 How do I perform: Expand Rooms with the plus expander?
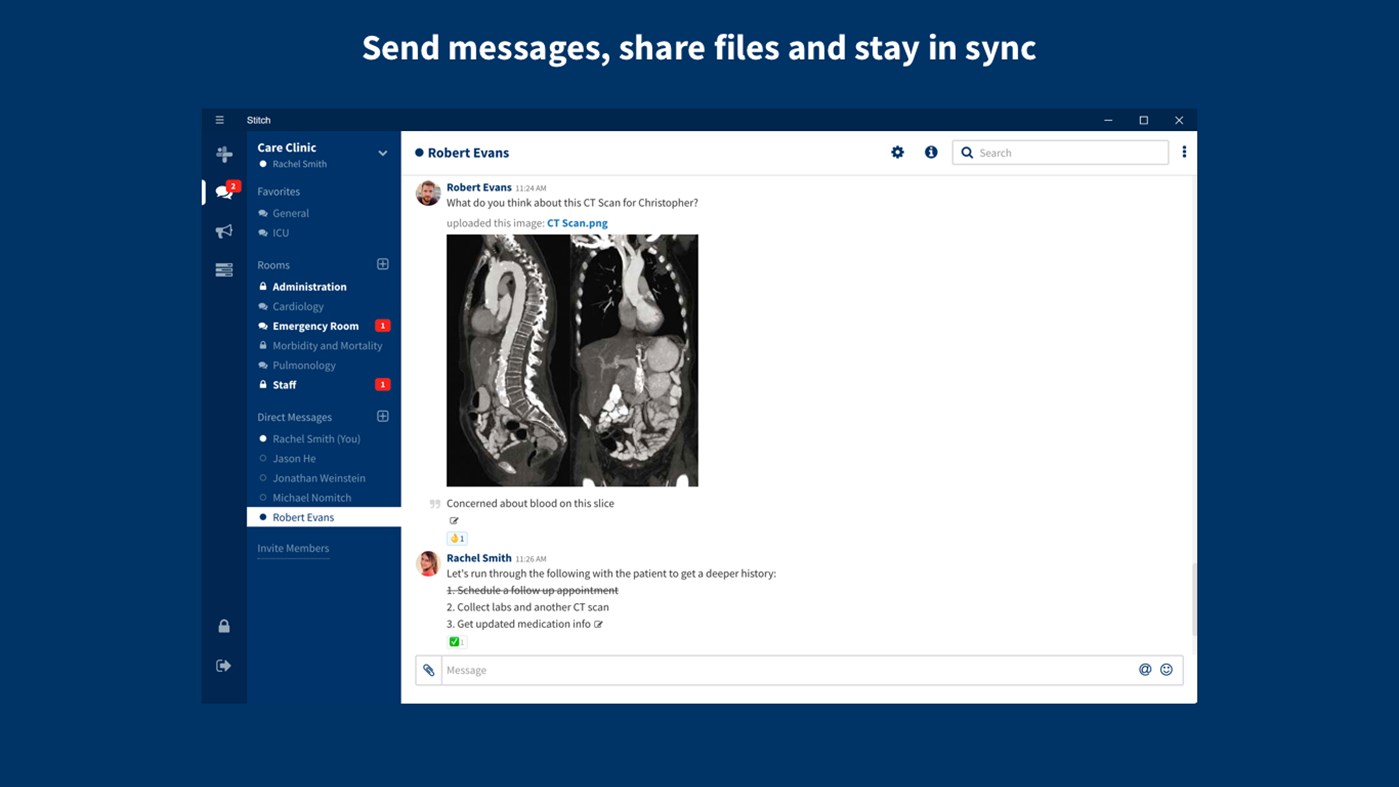point(383,263)
